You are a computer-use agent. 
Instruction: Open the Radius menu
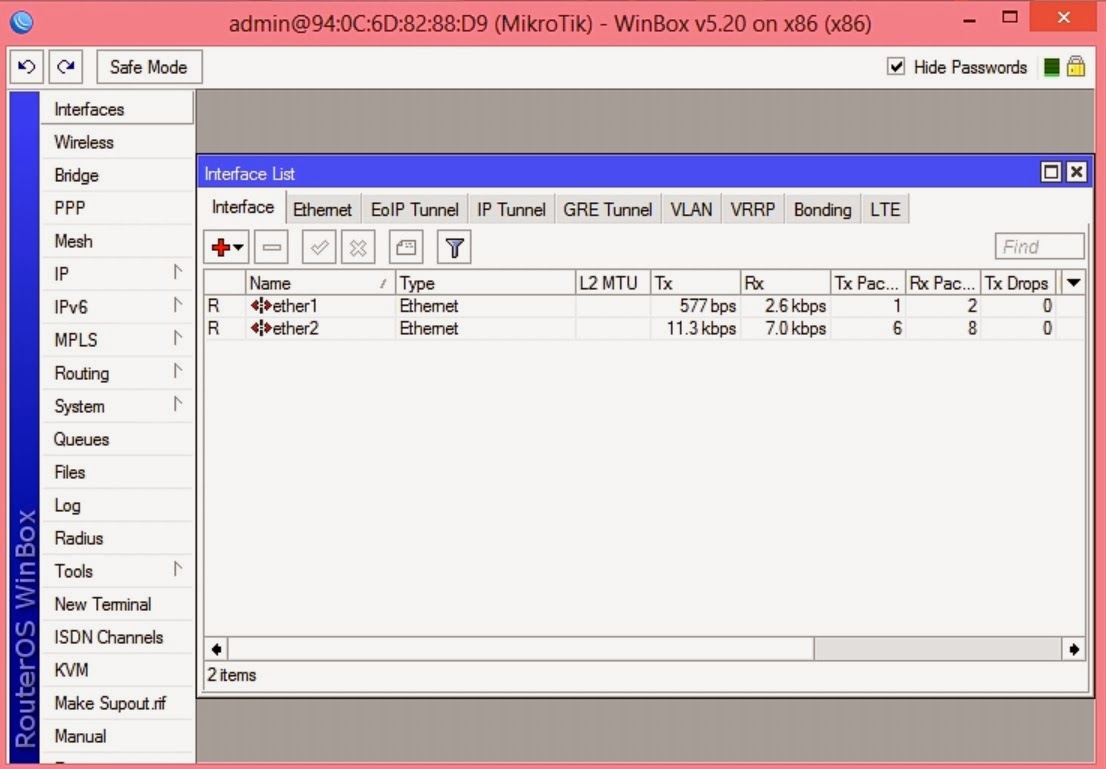tap(117, 538)
